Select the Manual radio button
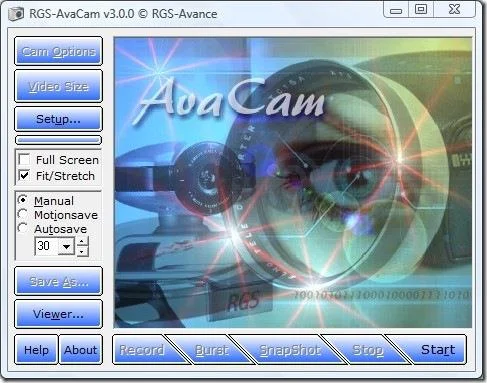Viewport: 487px width, 383px height. (23, 200)
